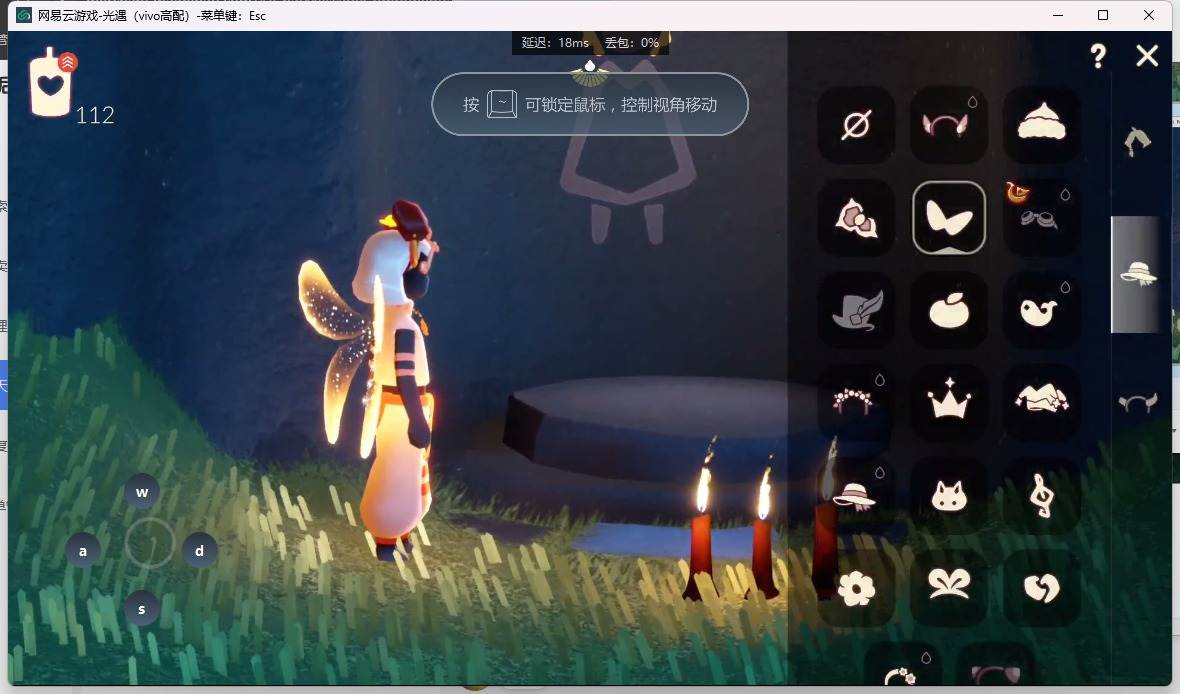Click the mouse-lock hint banner
The width and height of the screenshot is (1180, 694).
(x=590, y=104)
